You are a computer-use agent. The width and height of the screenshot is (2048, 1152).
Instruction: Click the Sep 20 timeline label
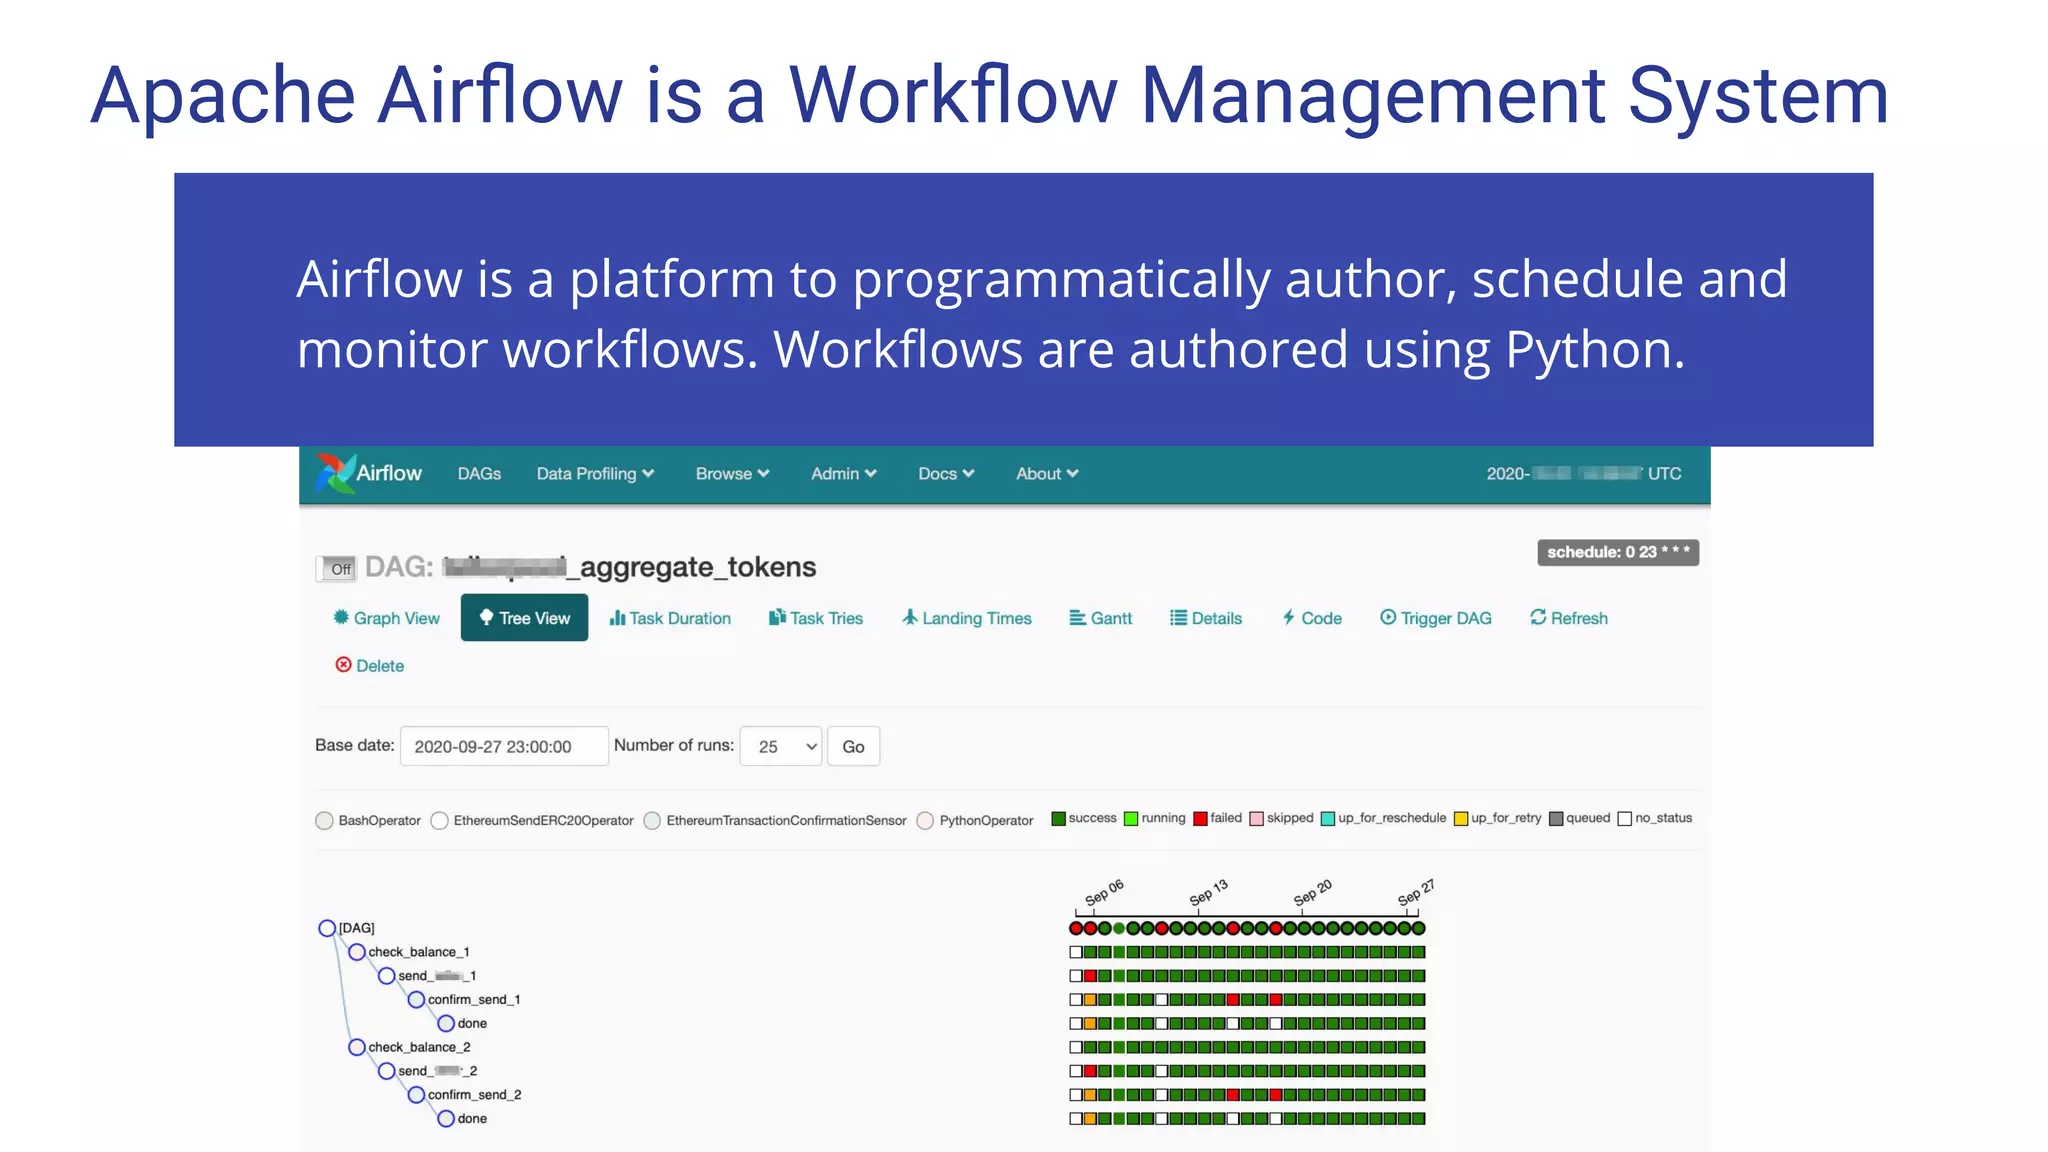1313,892
